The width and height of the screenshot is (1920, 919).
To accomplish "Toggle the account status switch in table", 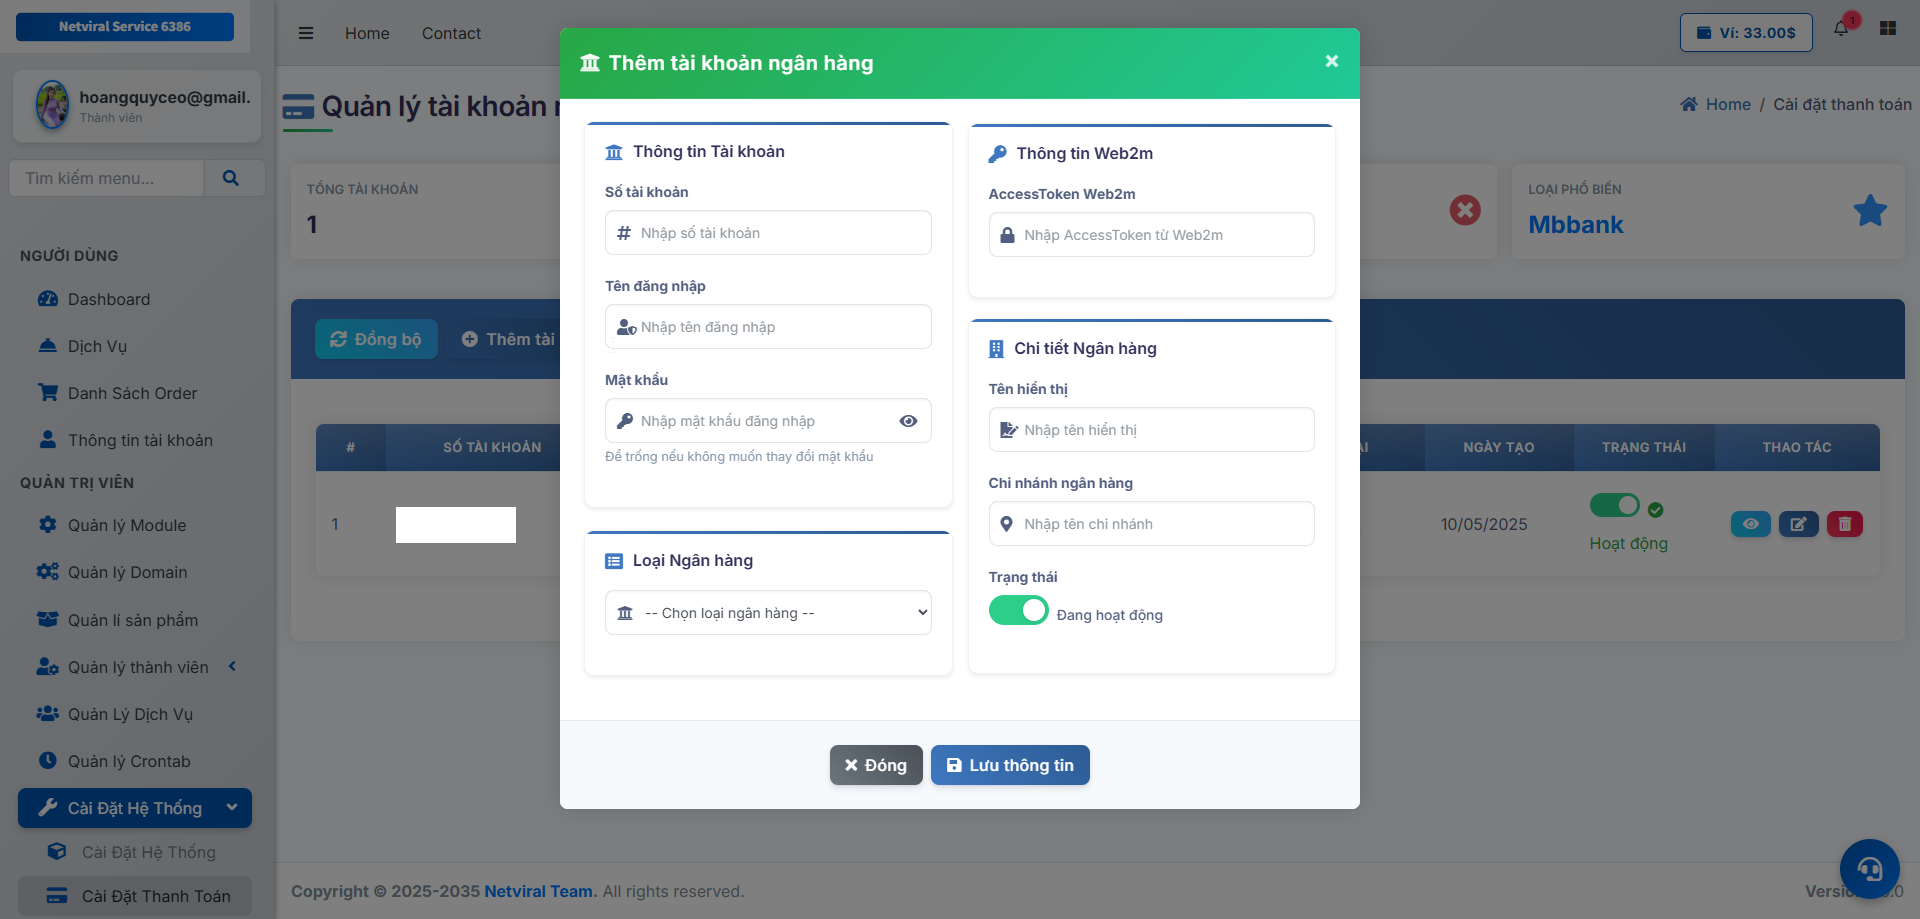I will pos(1614,506).
